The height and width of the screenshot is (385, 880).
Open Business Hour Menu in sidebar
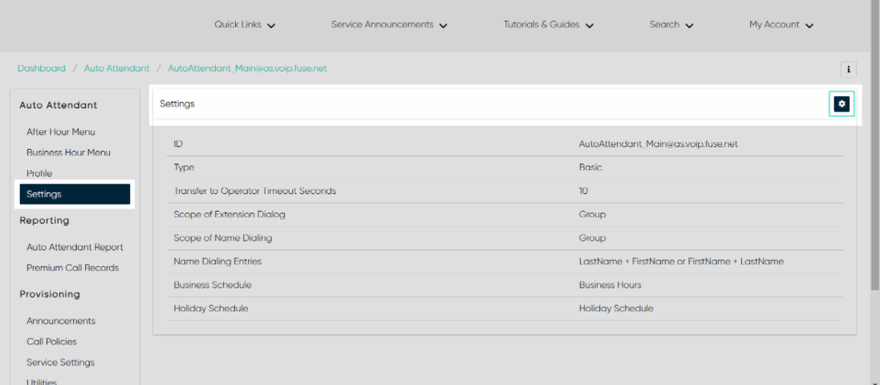point(68,153)
